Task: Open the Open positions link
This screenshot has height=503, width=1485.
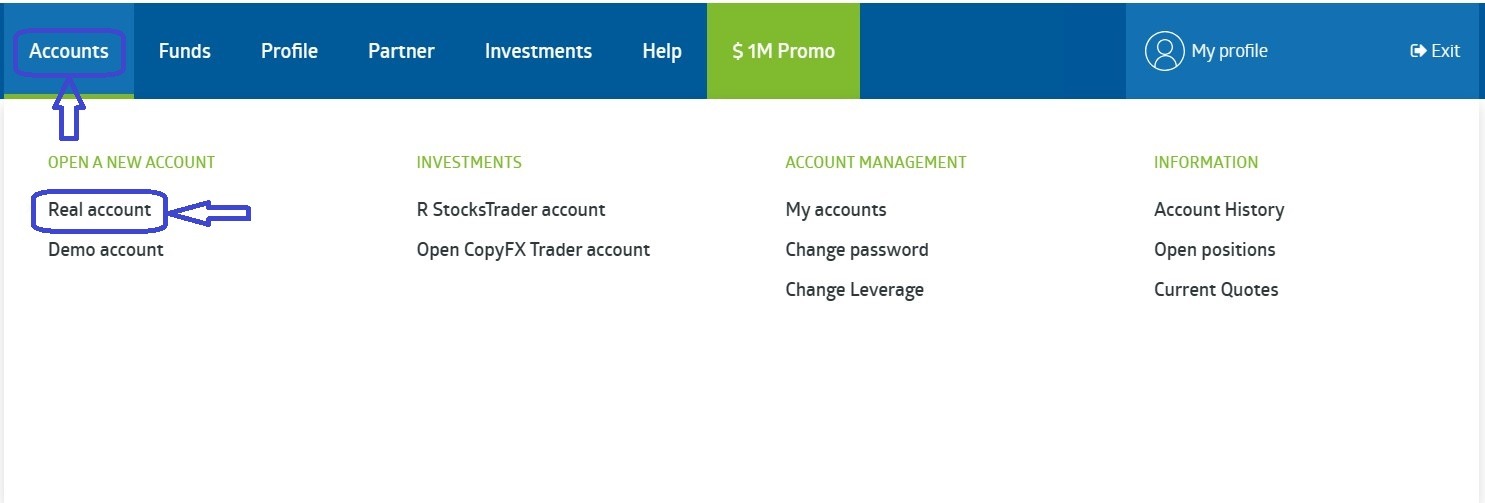Action: click(x=1214, y=250)
